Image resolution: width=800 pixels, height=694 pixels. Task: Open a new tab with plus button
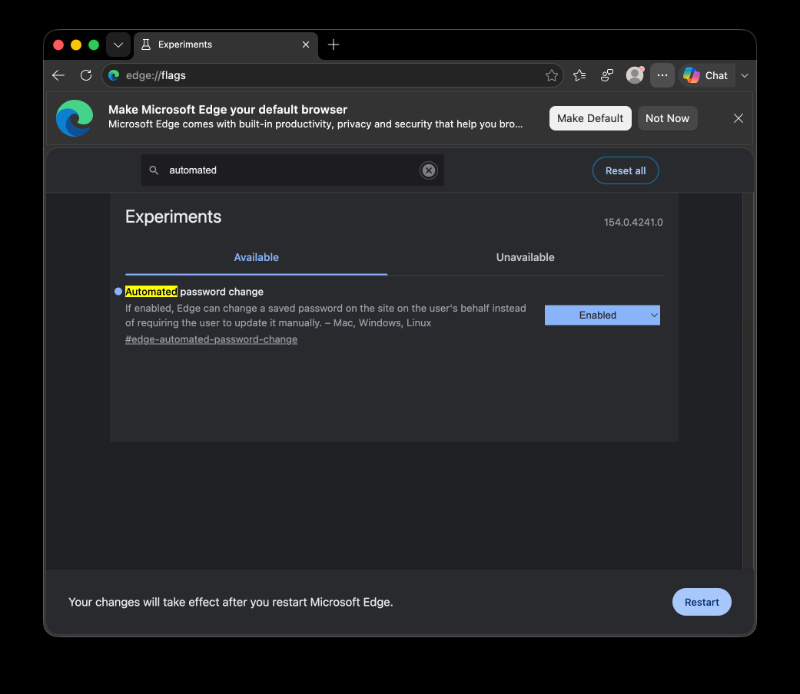click(334, 45)
